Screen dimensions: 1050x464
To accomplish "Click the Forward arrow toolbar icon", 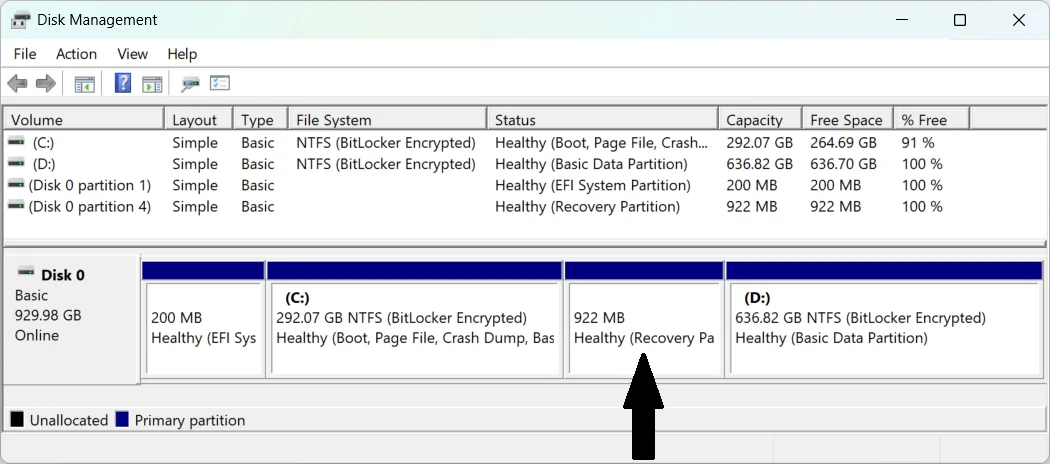I will coord(46,84).
